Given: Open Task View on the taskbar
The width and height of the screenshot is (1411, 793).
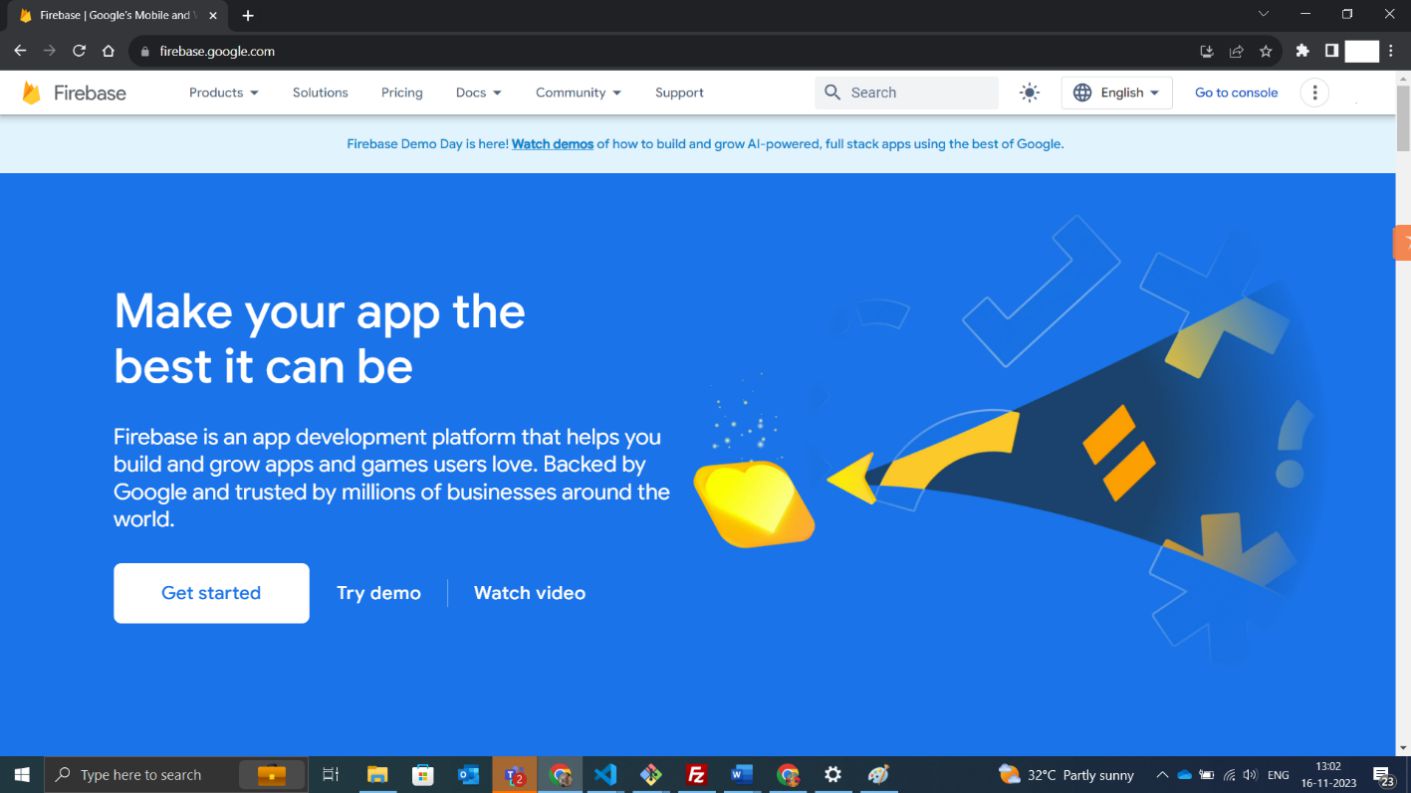Looking at the screenshot, I should 331,775.
